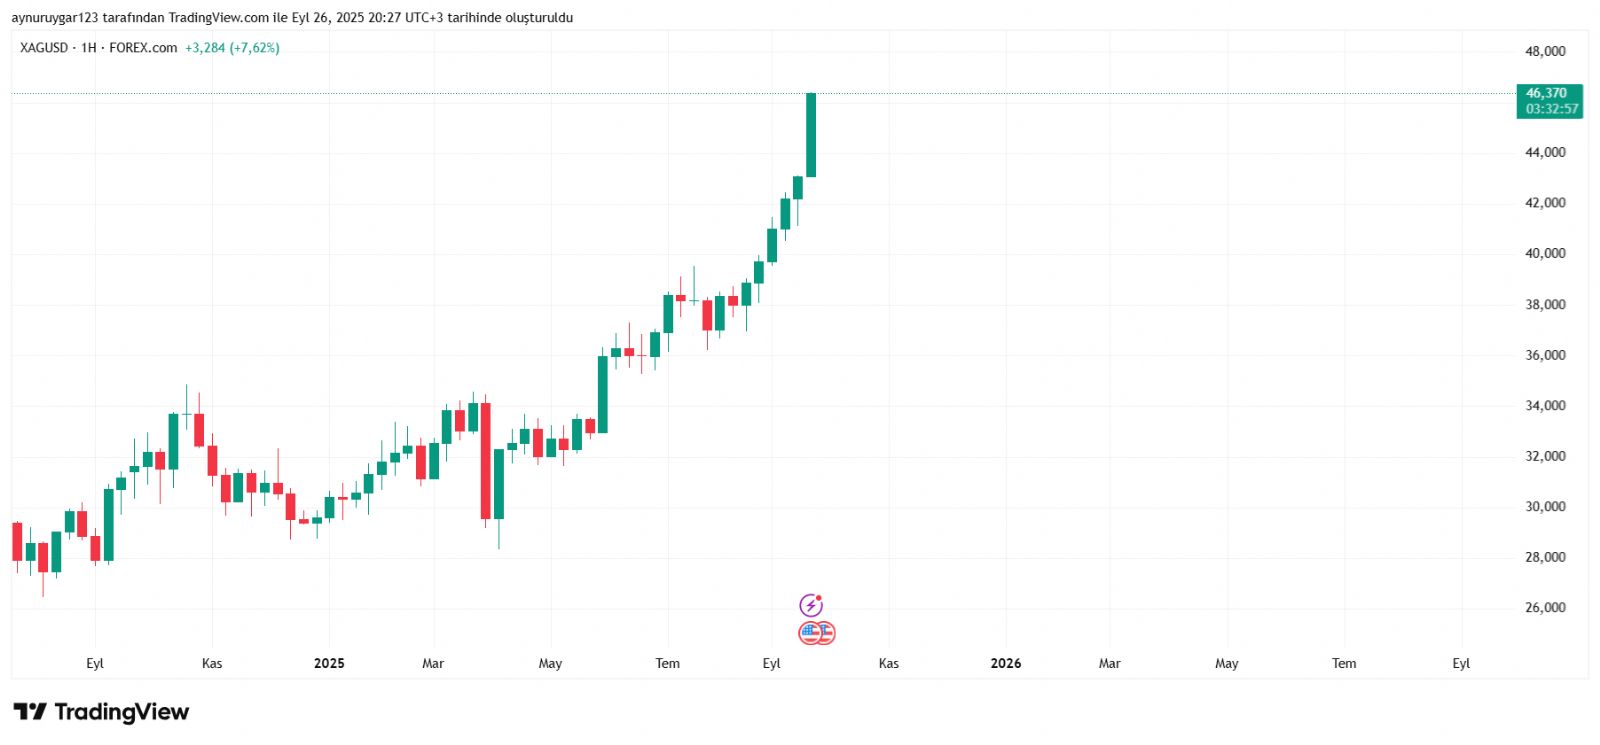
Task: Select the 2025 year marker on time axis
Action: [329, 663]
